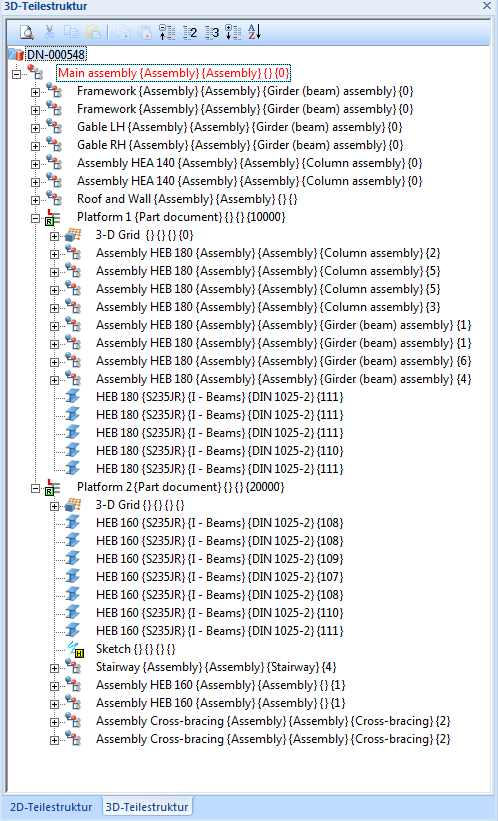
Task: Click the Cut (scissors) toolbar icon
Action: [x=49, y=32]
